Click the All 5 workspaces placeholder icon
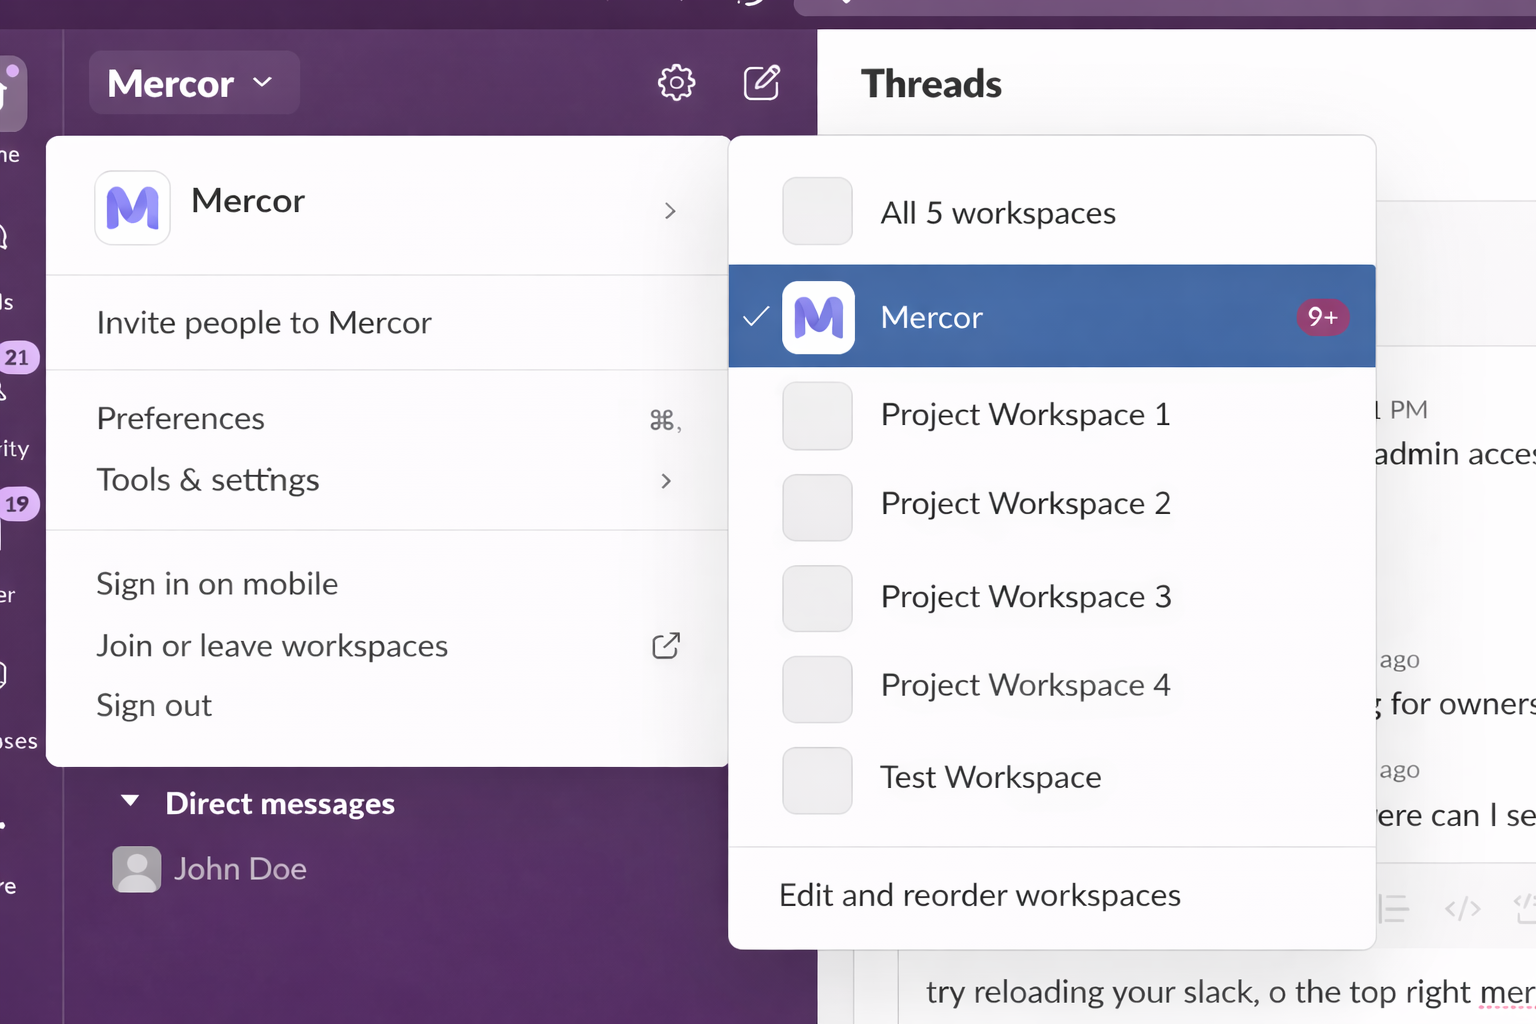 (x=817, y=211)
